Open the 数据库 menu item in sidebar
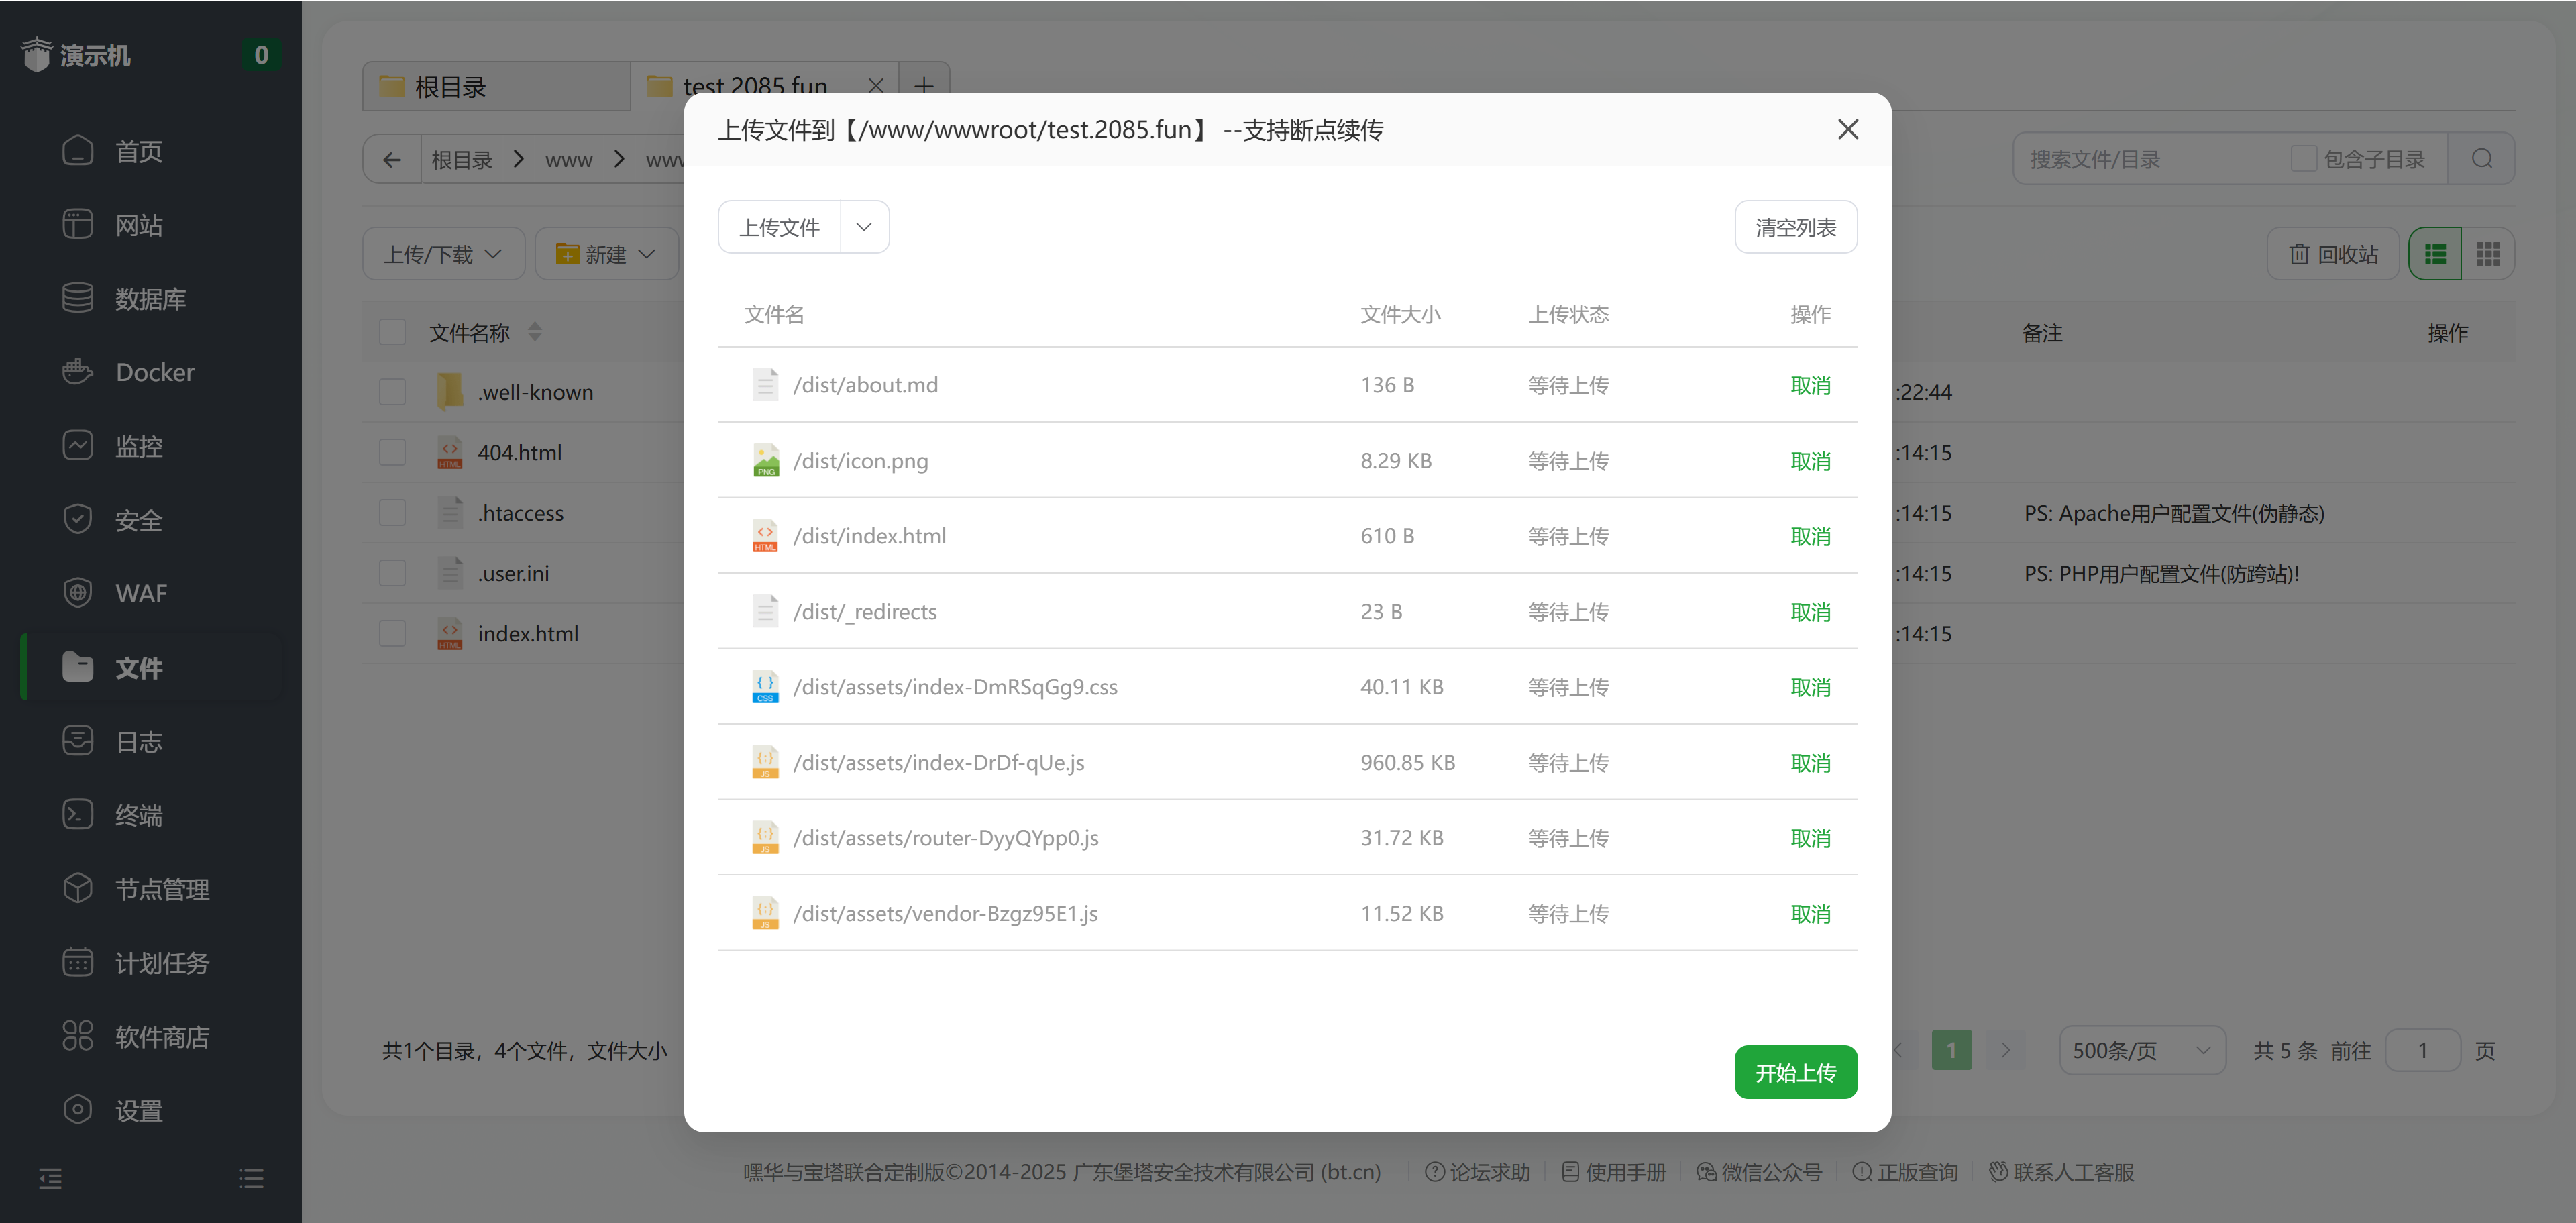 click(150, 299)
